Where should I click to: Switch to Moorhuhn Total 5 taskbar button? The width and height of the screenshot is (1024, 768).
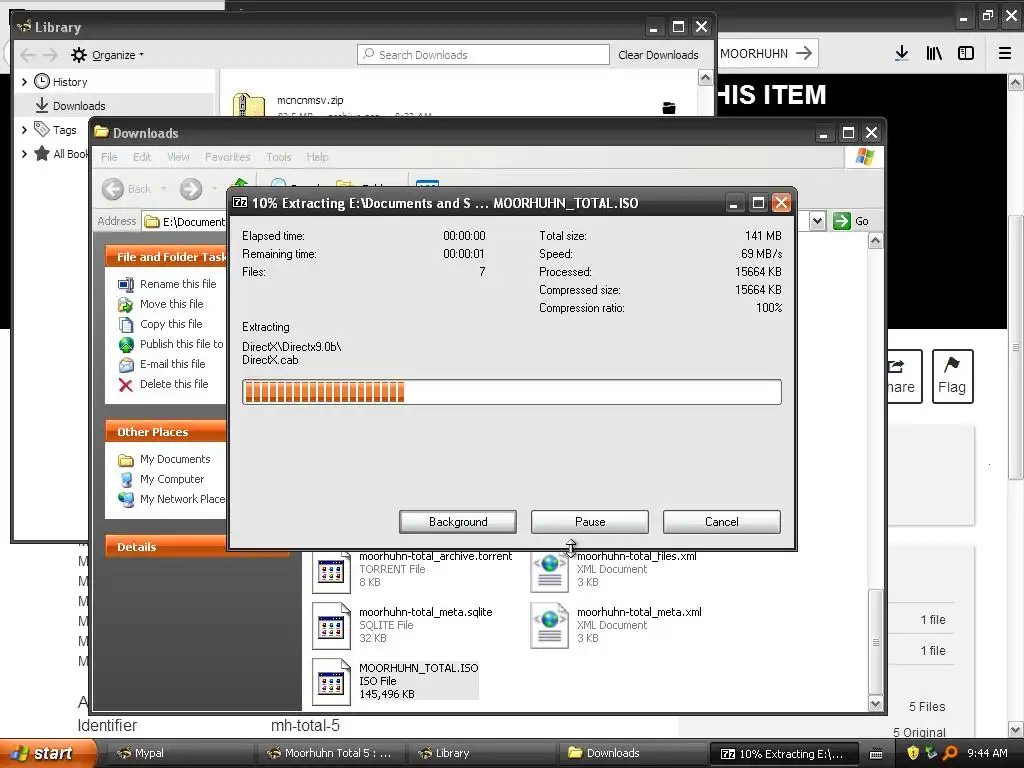(330, 753)
